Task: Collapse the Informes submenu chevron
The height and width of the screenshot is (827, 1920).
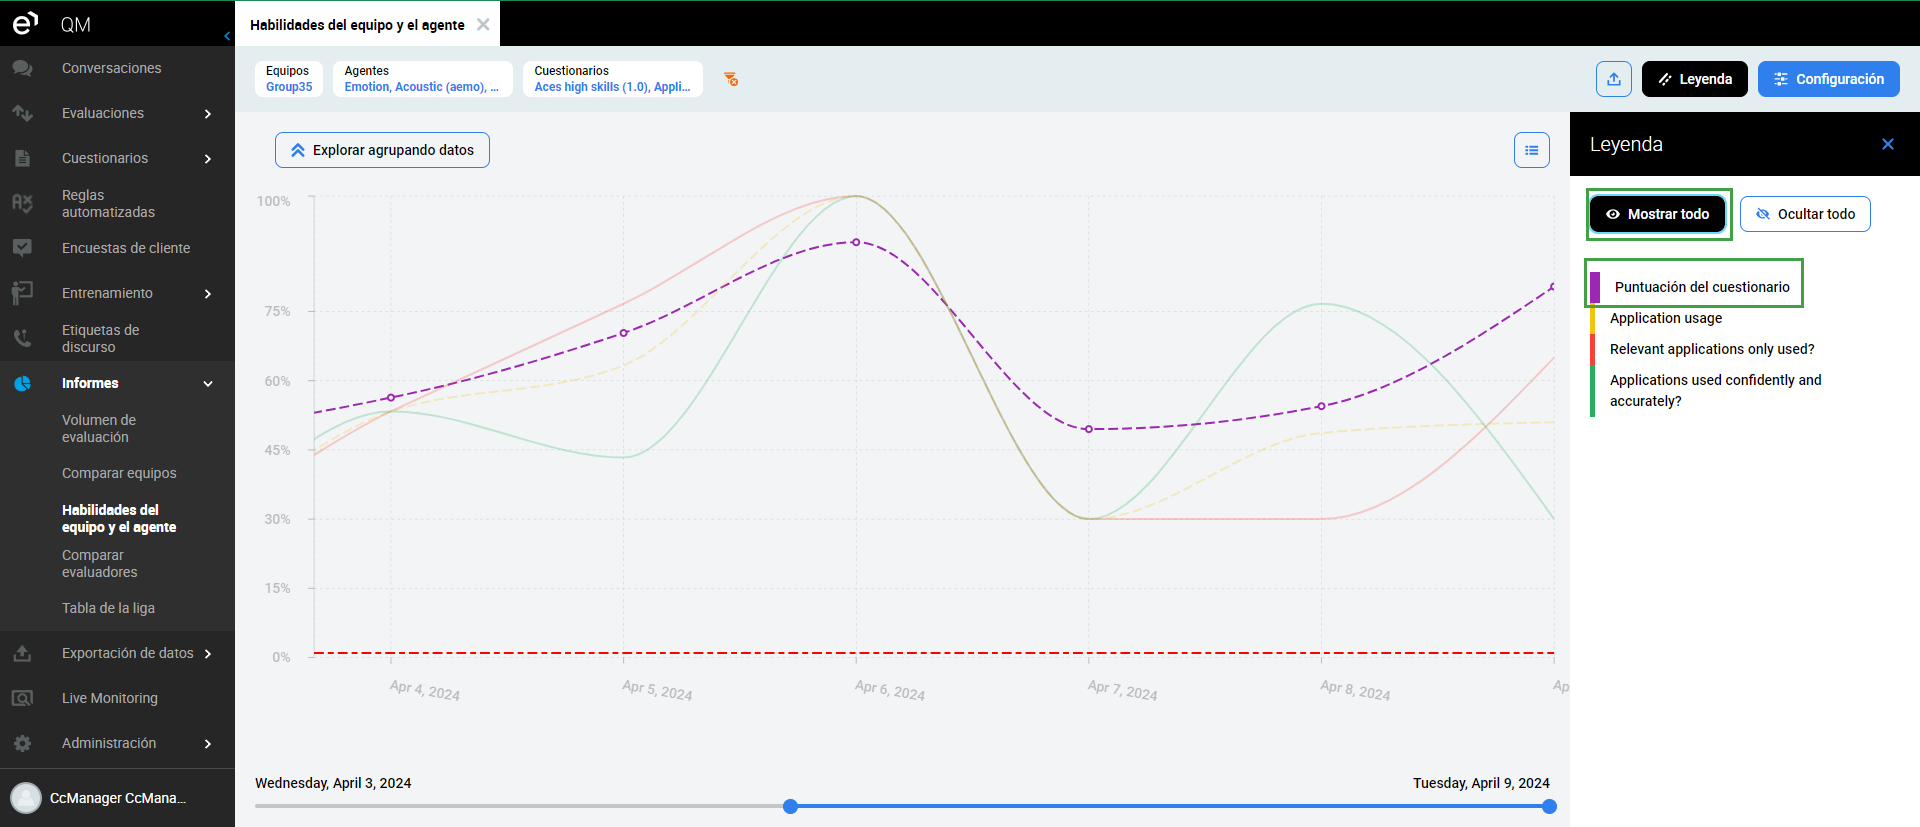Action: click(x=208, y=384)
